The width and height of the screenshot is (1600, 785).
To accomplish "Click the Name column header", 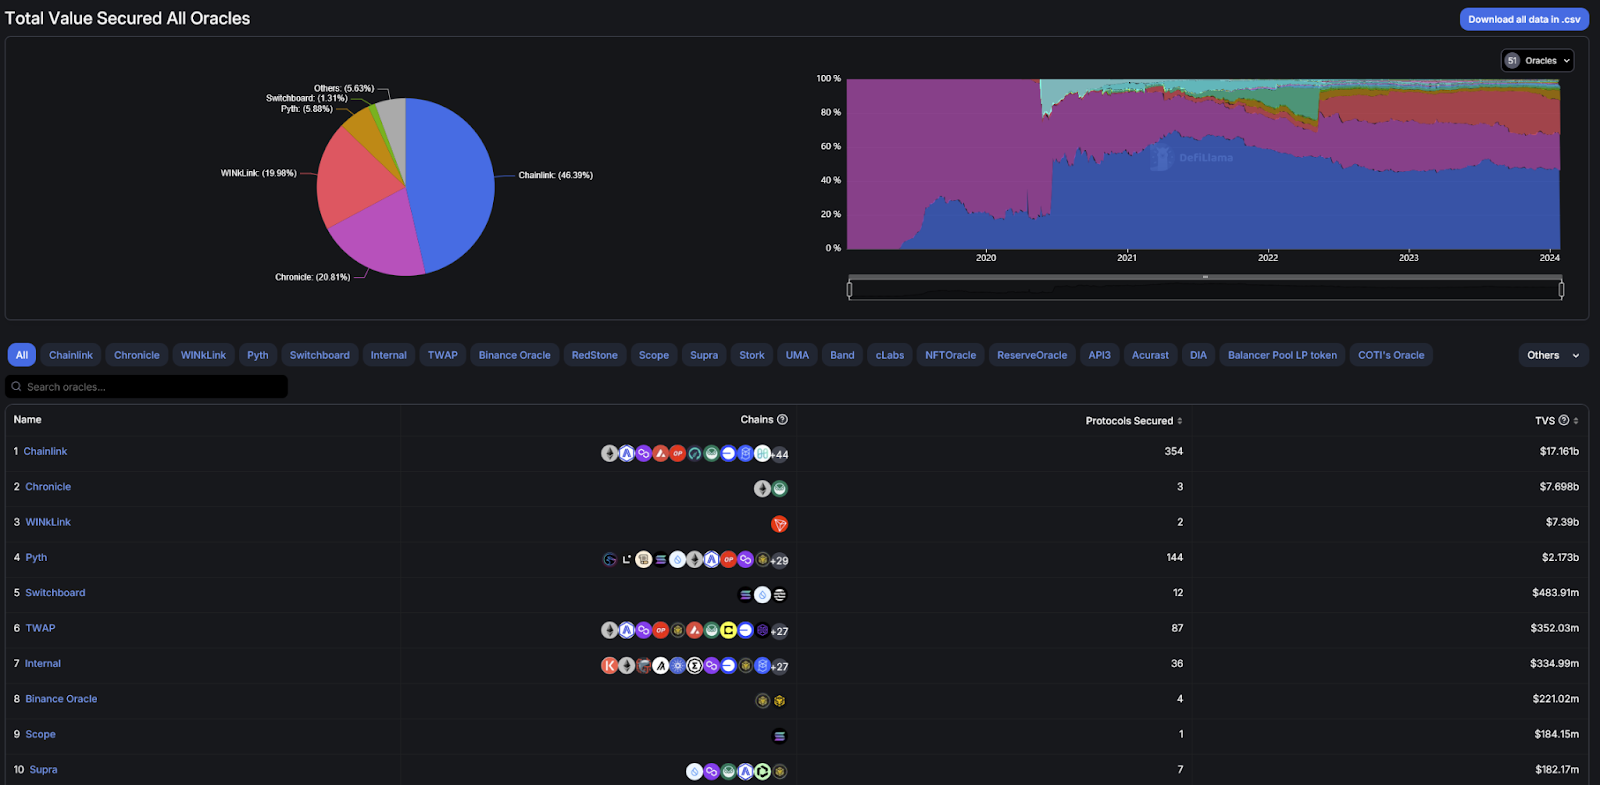I will coord(28,420).
